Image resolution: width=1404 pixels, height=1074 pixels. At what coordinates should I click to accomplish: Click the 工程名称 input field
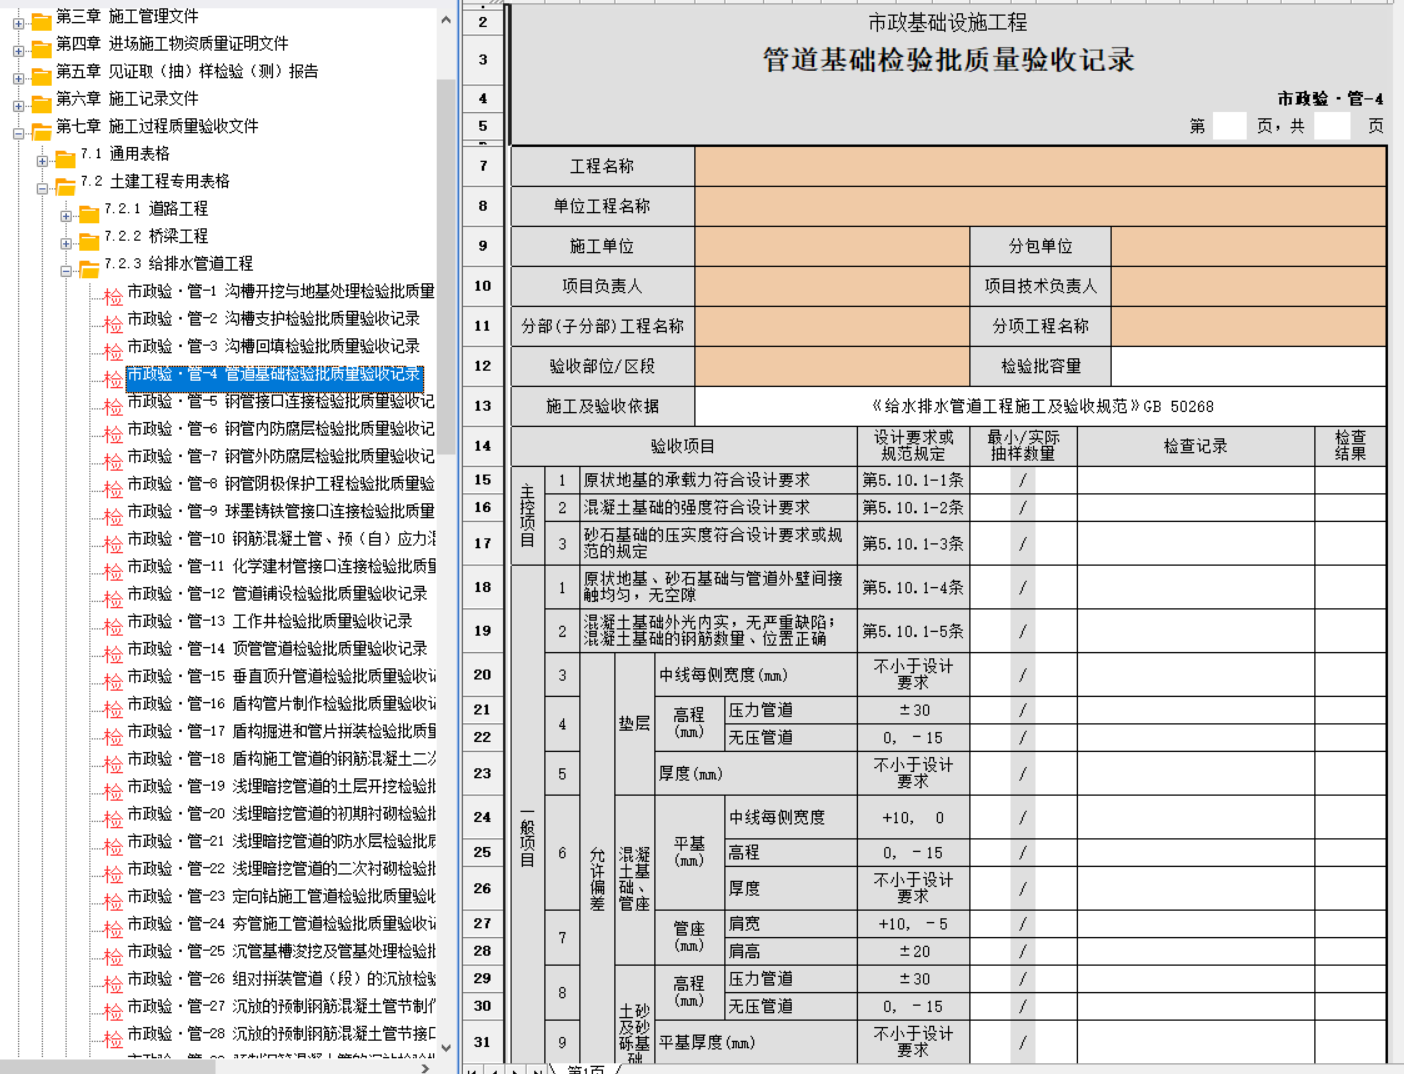pyautogui.click(x=1040, y=166)
